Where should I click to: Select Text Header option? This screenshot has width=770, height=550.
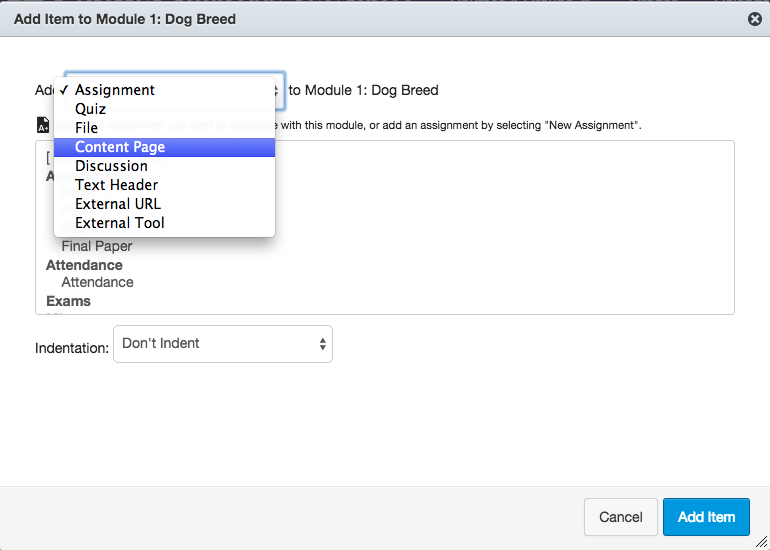pyautogui.click(x=116, y=185)
